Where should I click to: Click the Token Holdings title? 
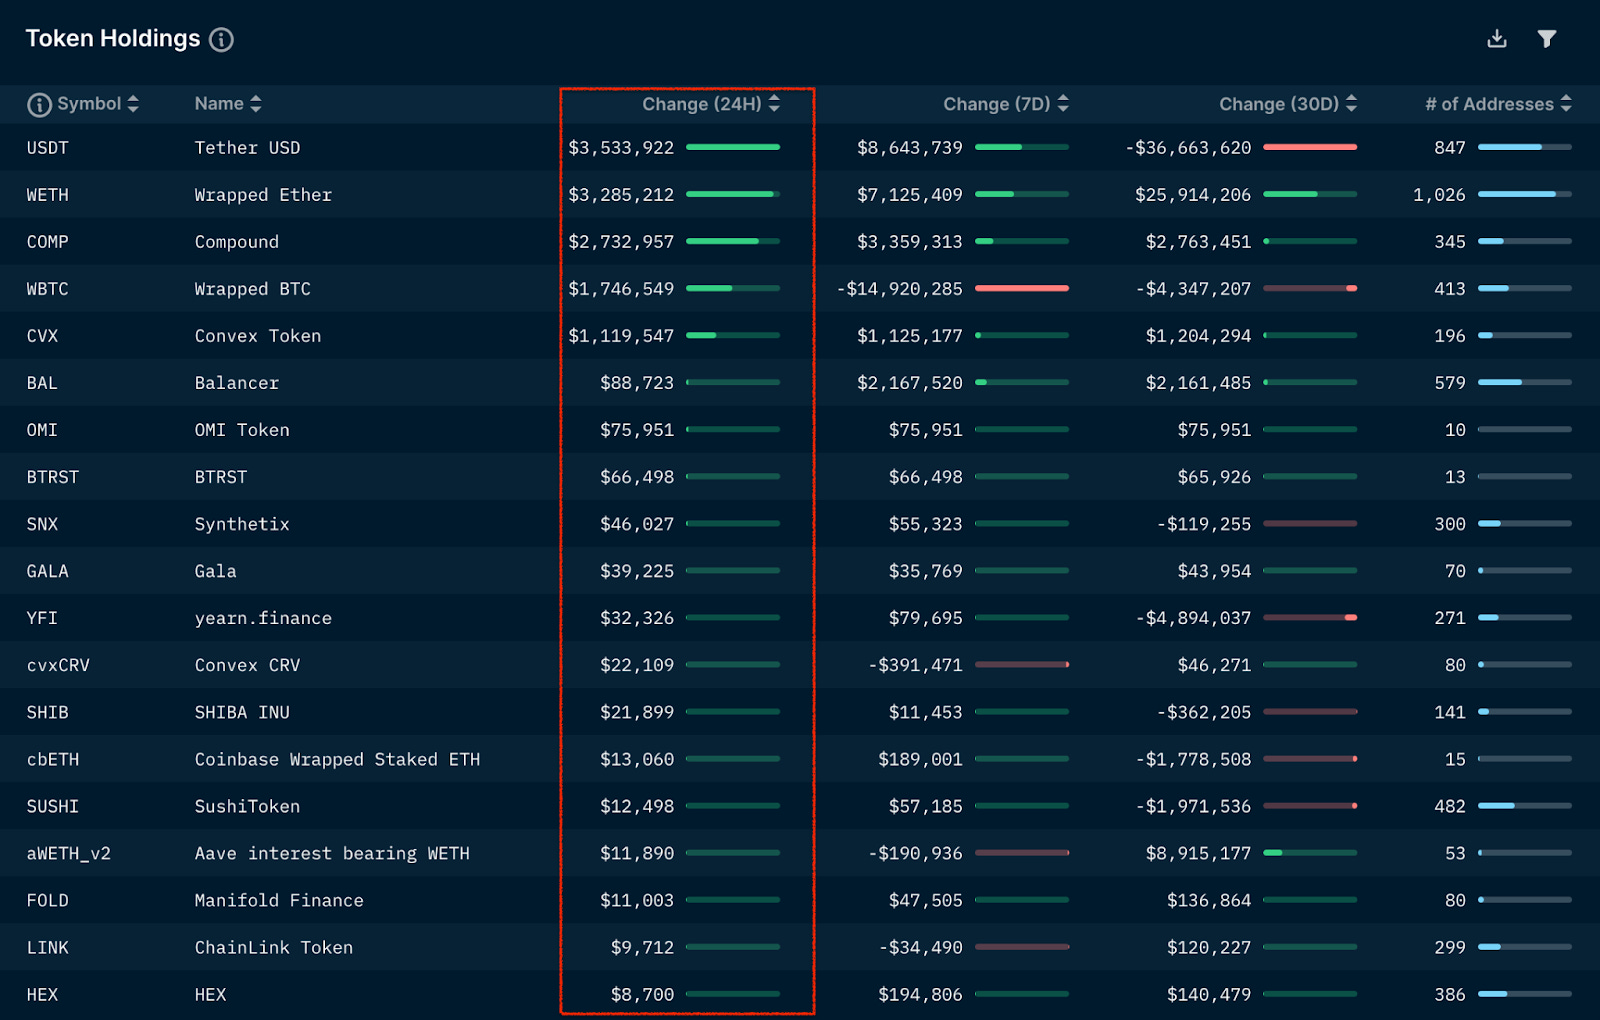(x=113, y=39)
